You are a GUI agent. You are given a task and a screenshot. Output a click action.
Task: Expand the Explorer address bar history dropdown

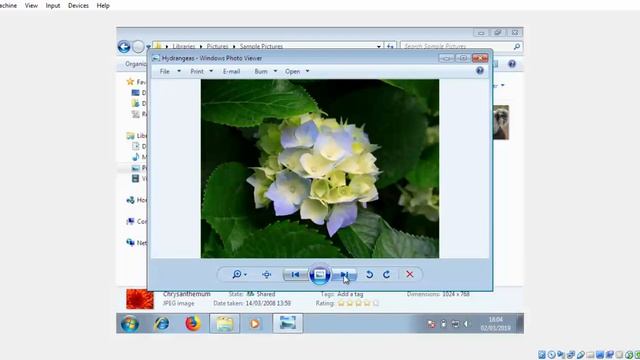click(x=379, y=47)
